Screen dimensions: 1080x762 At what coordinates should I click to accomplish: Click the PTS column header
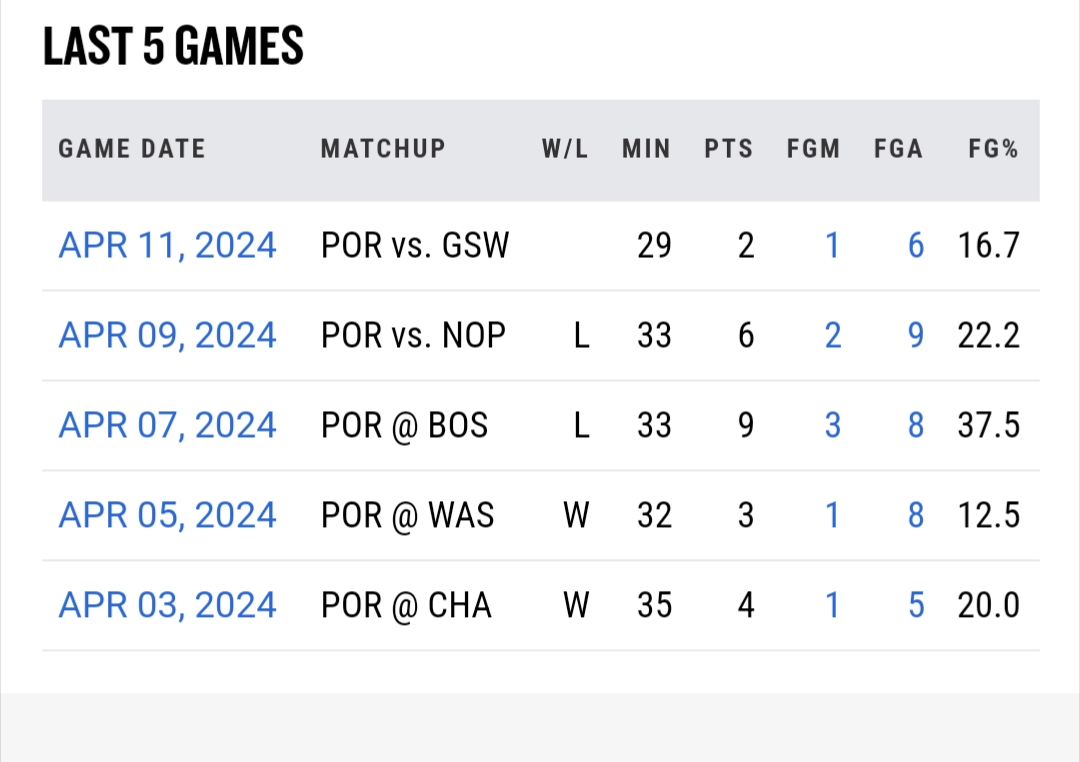729,150
